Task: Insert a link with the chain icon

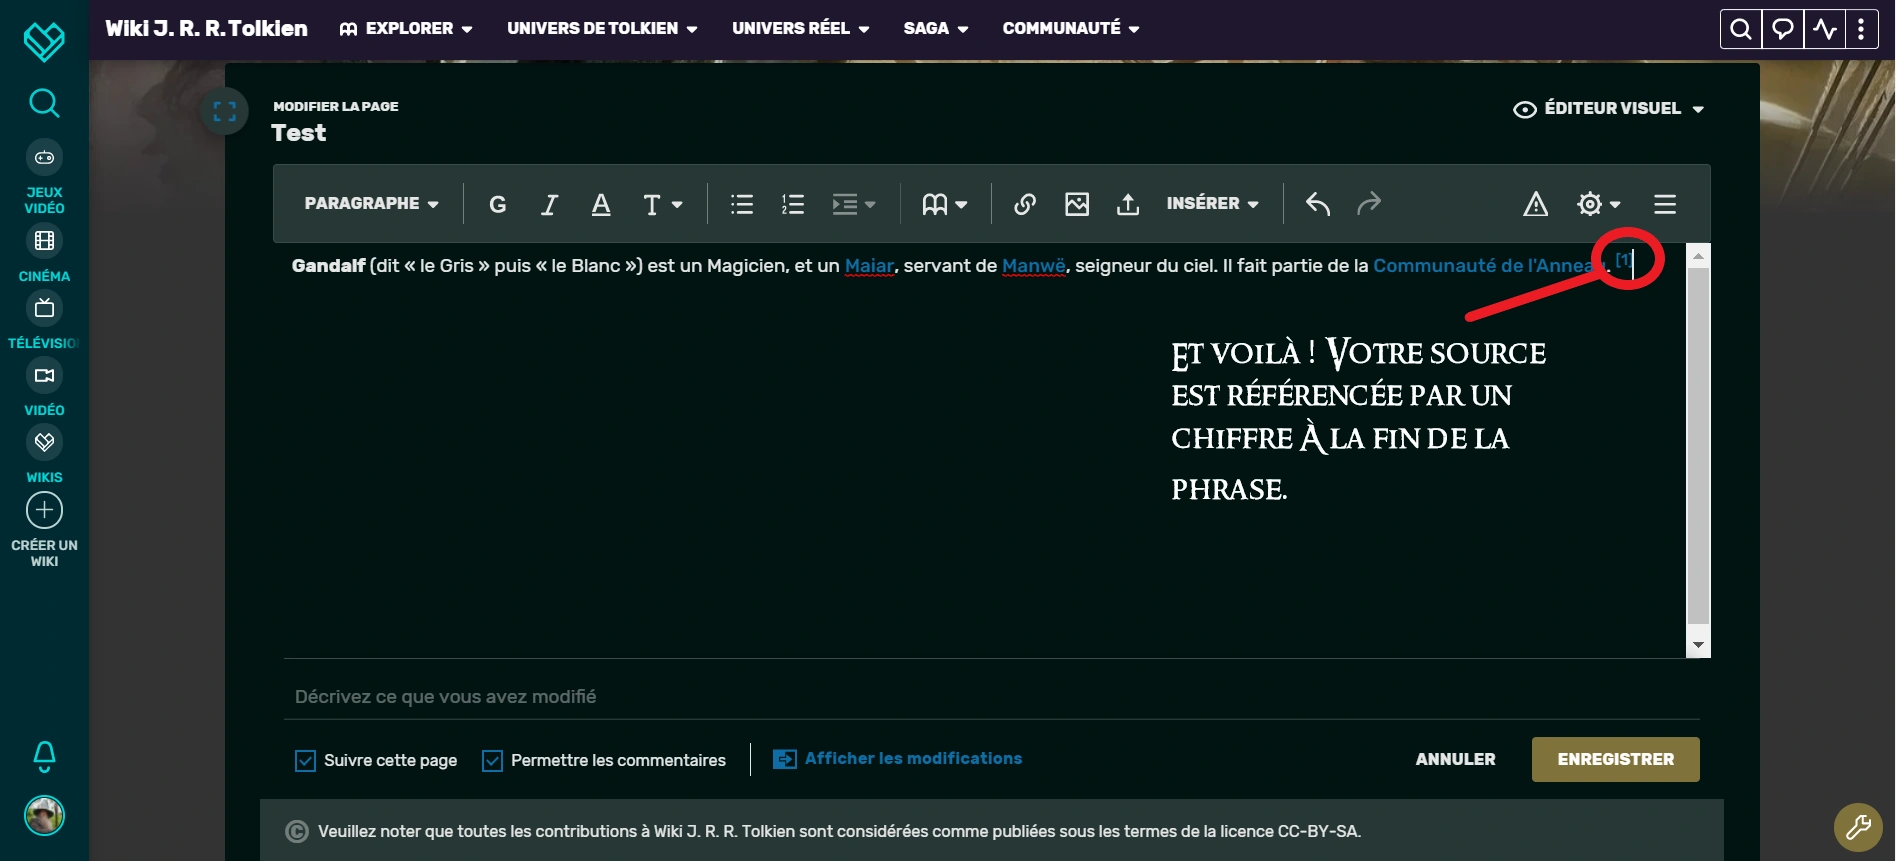Action: point(1025,204)
